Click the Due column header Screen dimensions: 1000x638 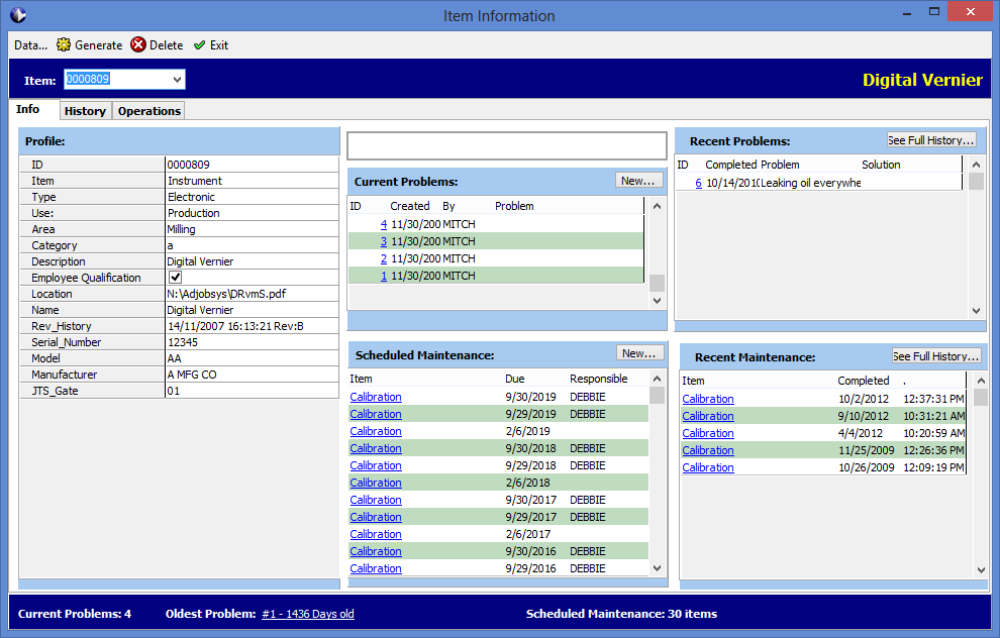(x=515, y=379)
